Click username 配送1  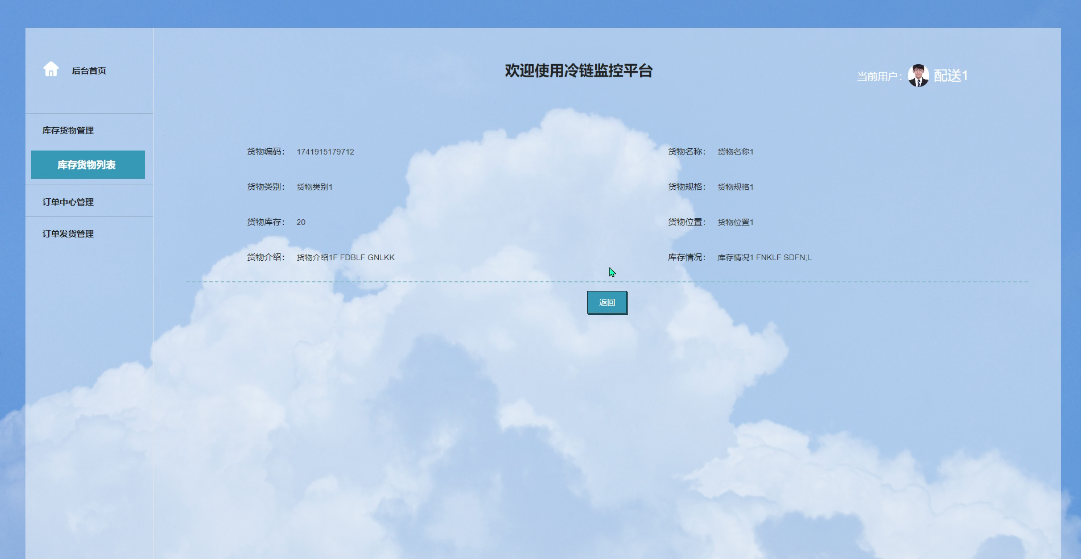[951, 76]
